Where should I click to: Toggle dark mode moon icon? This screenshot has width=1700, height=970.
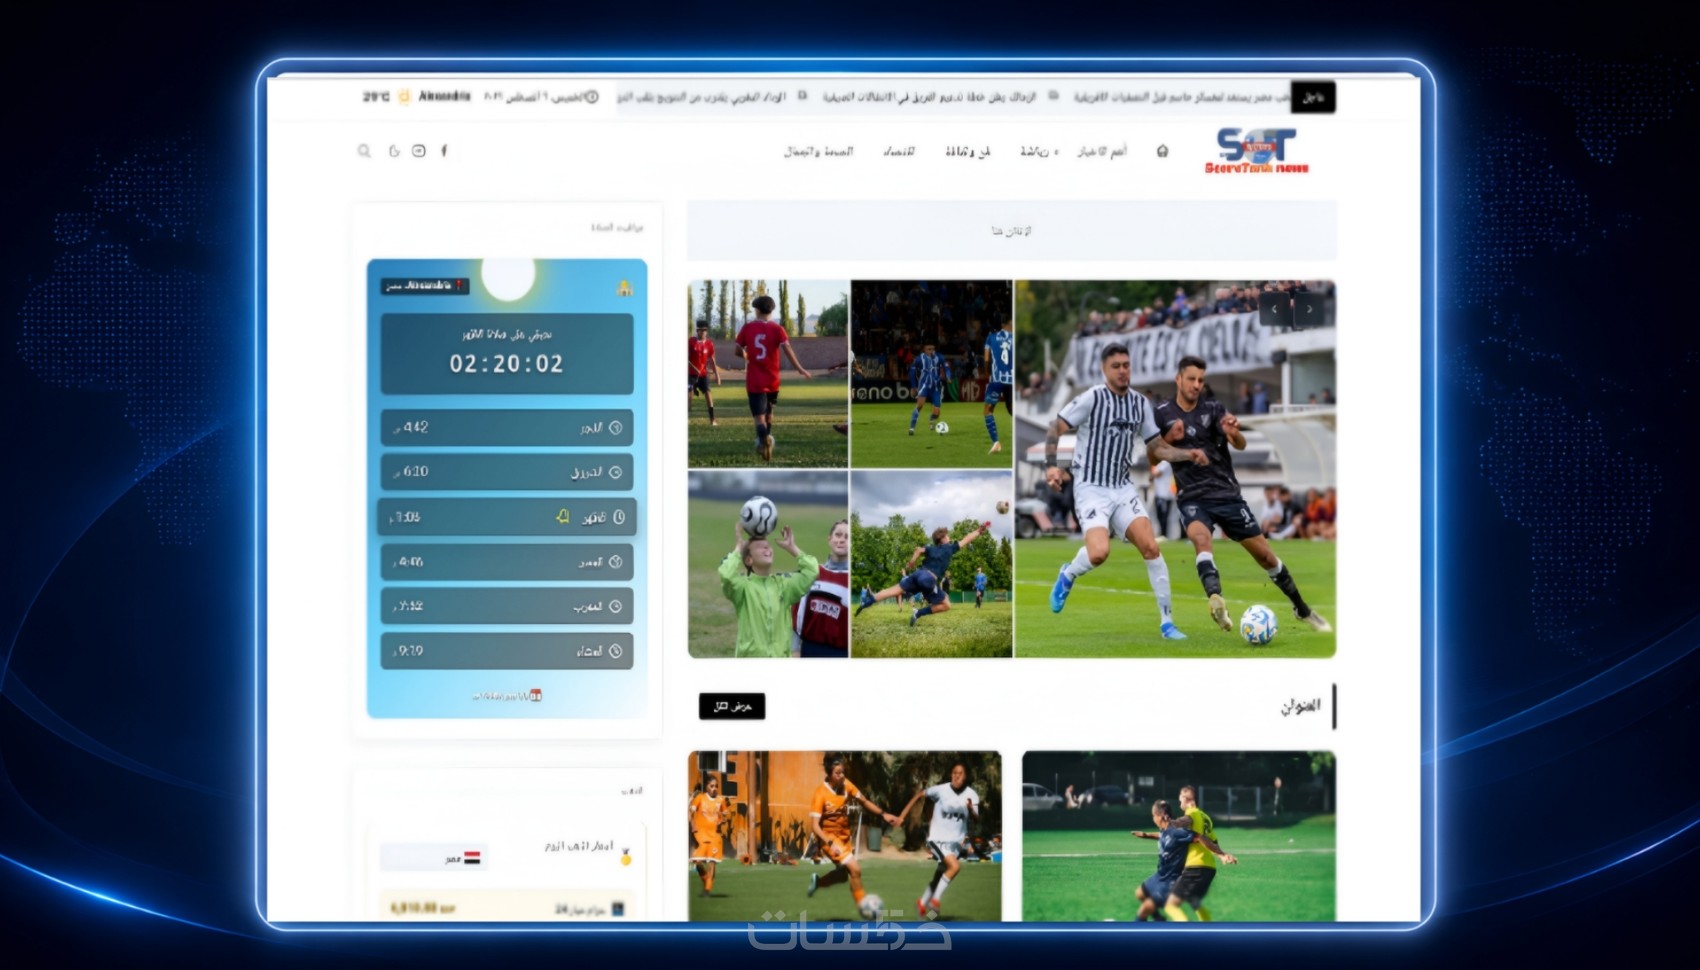point(394,151)
